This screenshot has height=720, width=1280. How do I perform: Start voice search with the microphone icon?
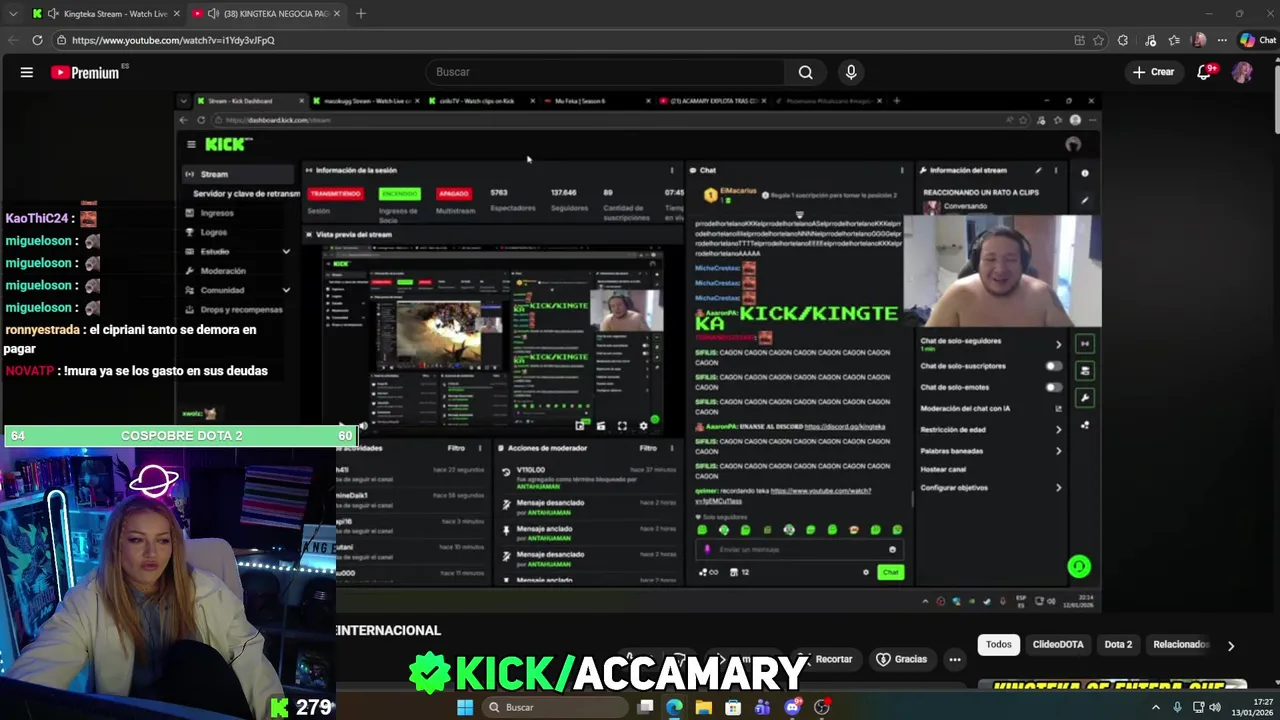pyautogui.click(x=851, y=72)
